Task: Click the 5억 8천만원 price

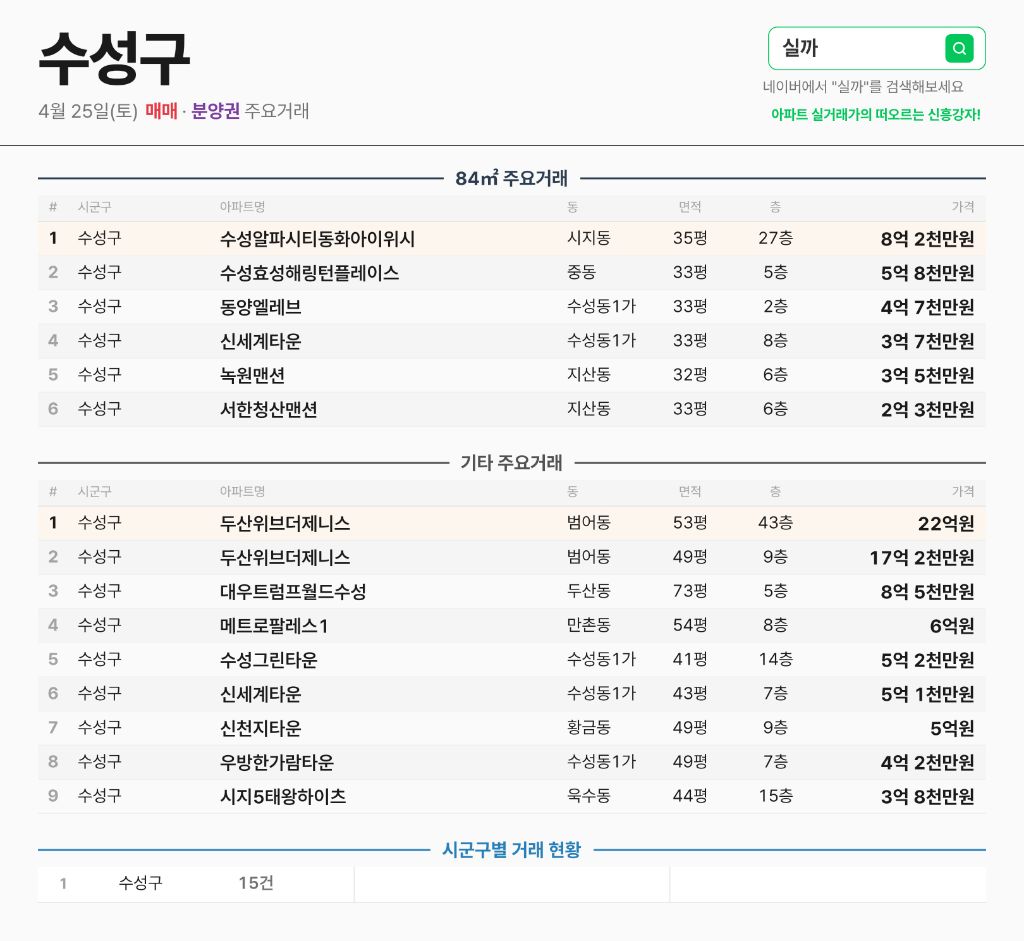Action: (927, 273)
